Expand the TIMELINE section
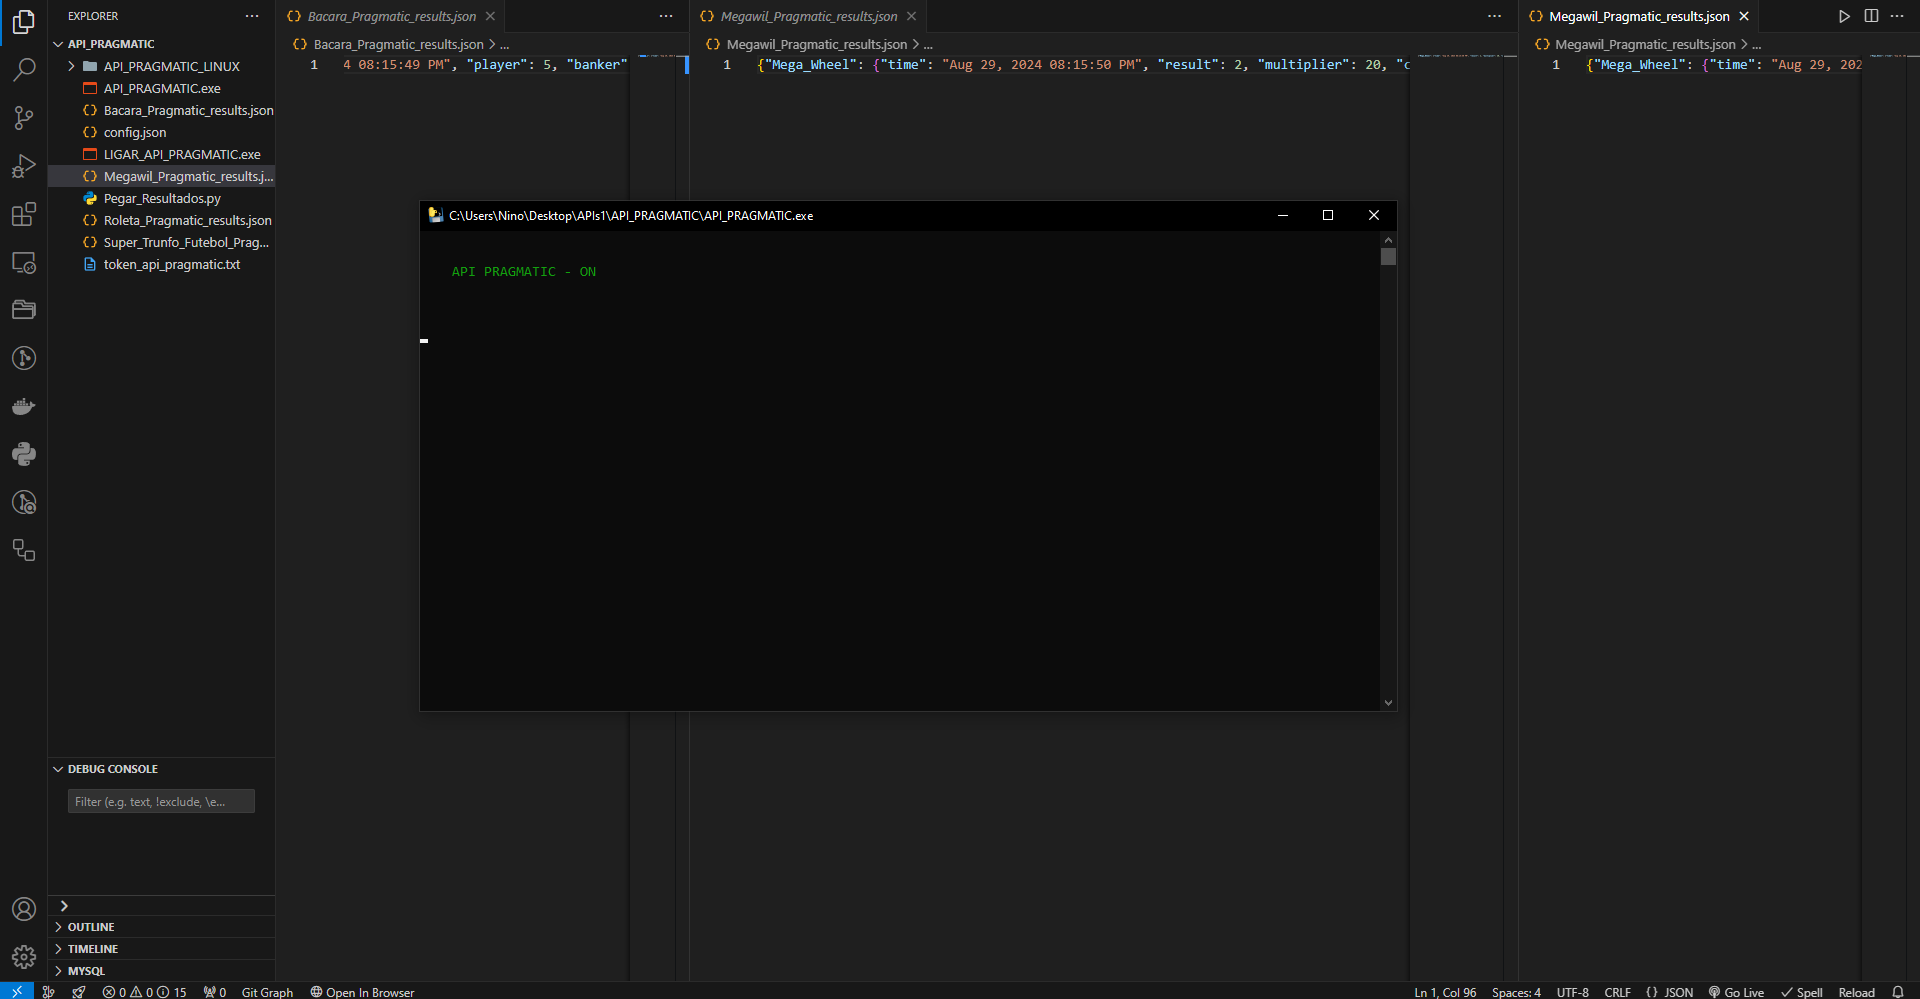Viewport: 1920px width, 999px height. click(x=92, y=949)
